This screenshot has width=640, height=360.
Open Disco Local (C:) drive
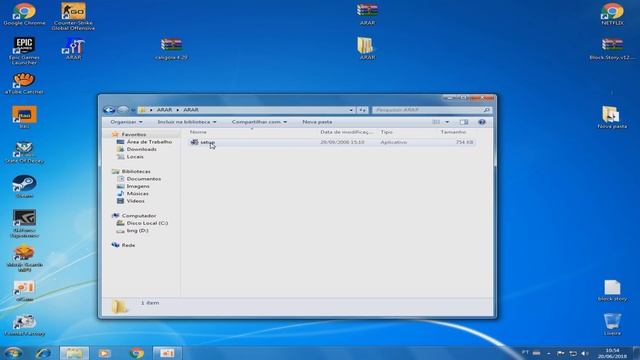tap(147, 223)
